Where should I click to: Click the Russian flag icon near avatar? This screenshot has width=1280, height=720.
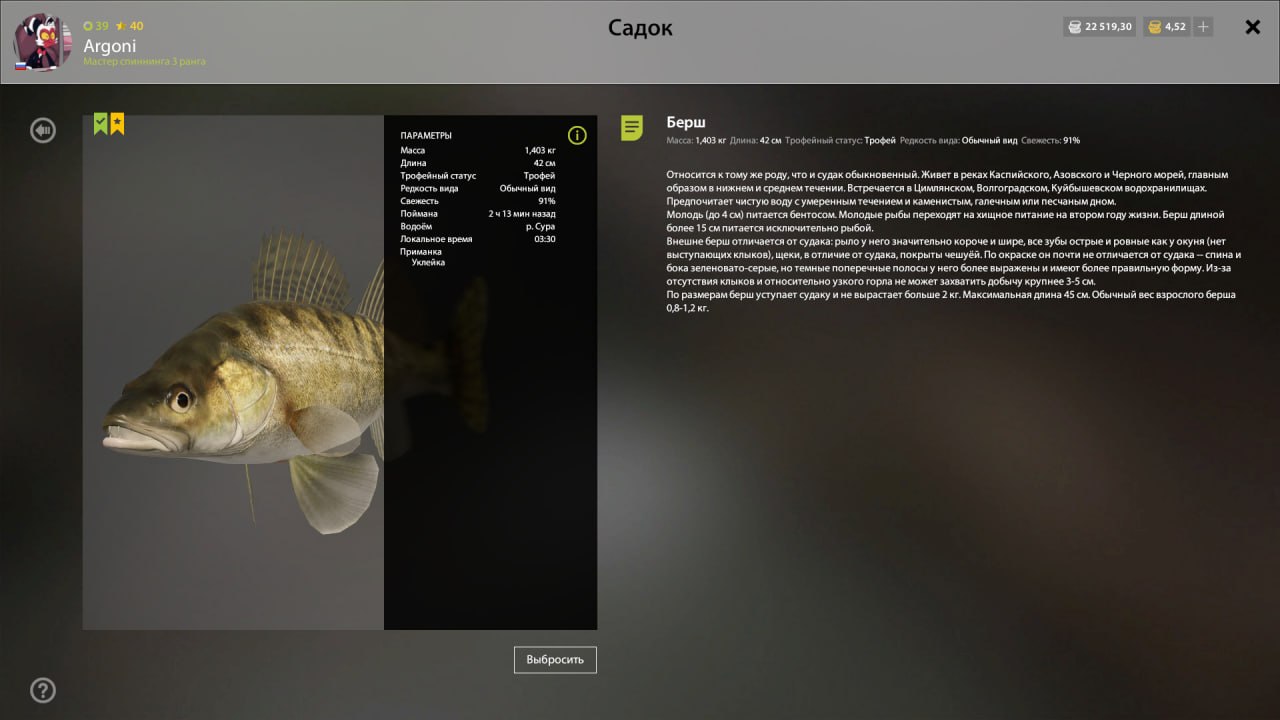[19, 66]
